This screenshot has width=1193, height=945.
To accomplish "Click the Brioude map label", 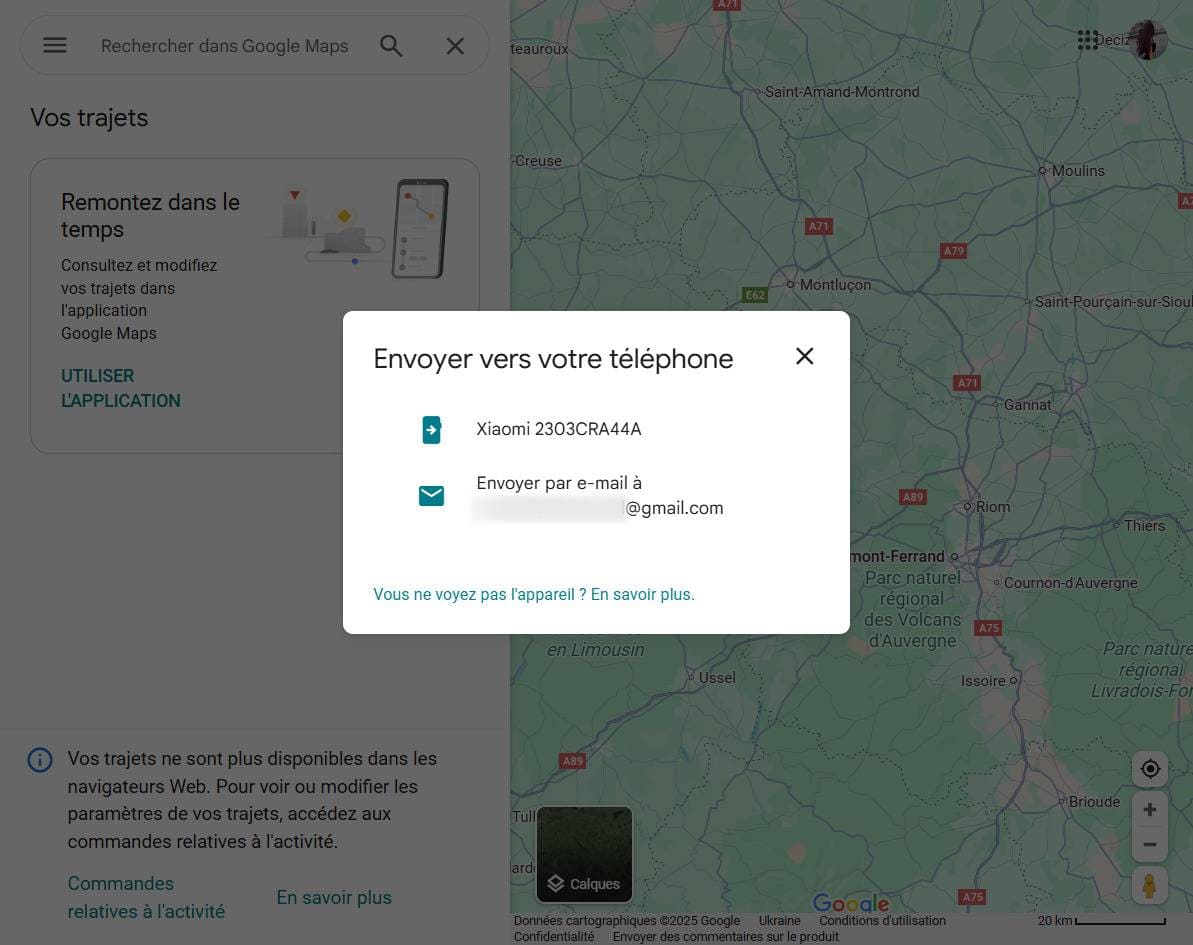I will click(1094, 802).
